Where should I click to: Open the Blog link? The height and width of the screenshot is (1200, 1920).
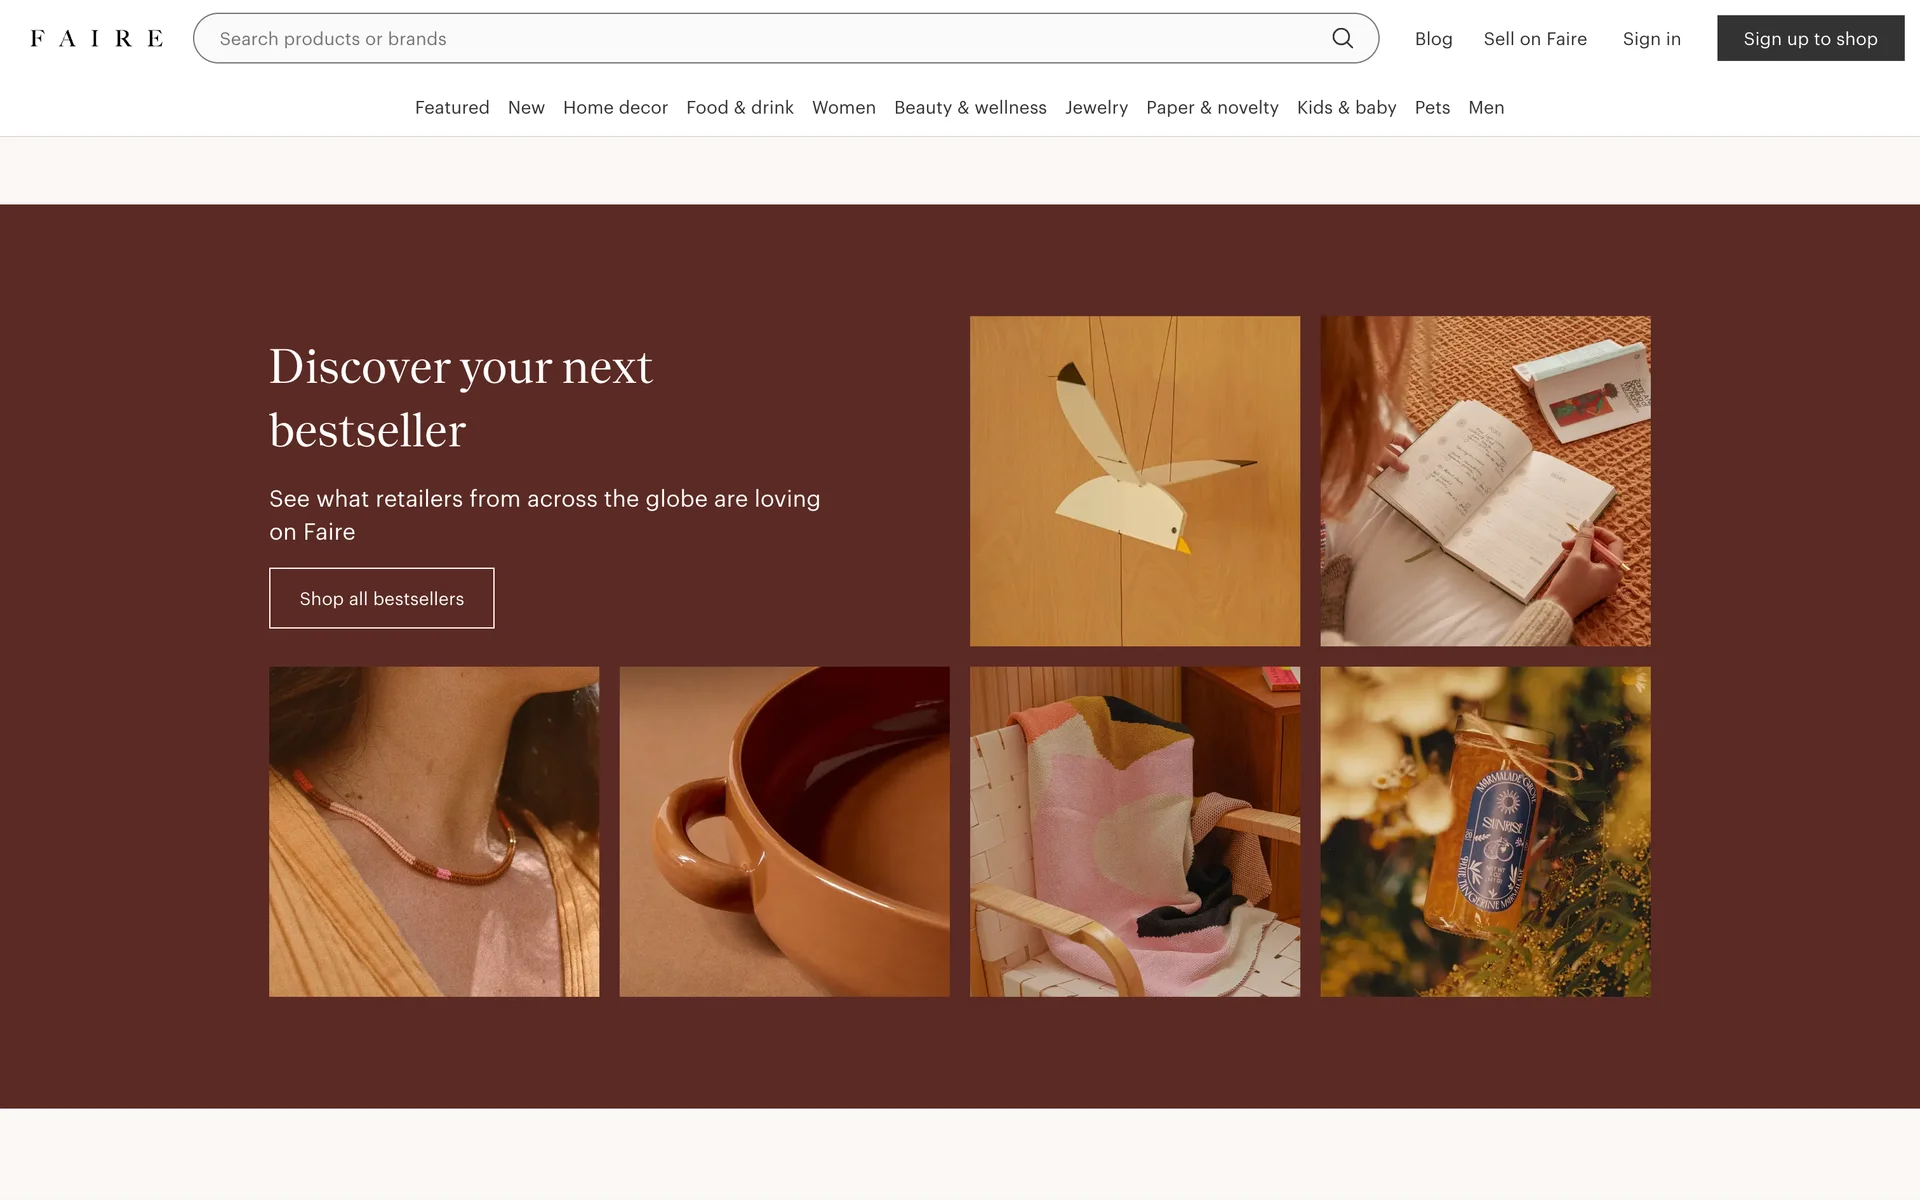(x=1433, y=38)
